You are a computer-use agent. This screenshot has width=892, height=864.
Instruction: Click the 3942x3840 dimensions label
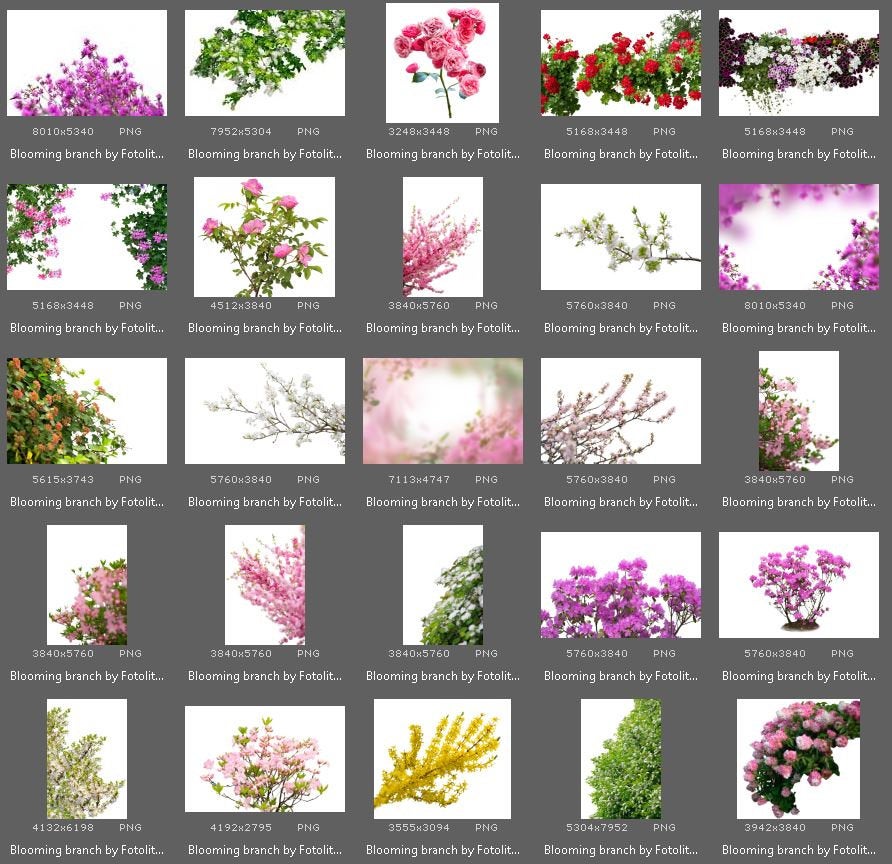click(x=775, y=828)
